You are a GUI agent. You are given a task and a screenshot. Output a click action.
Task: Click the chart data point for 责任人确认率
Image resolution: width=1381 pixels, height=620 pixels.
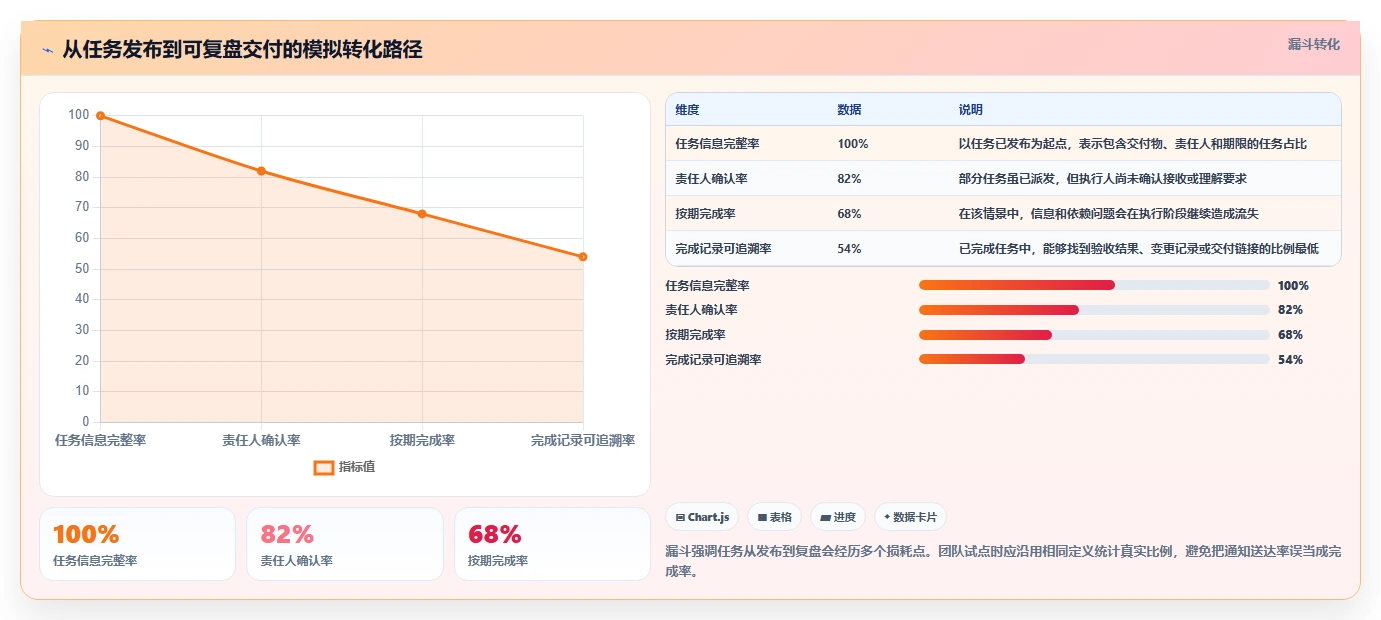point(261,171)
